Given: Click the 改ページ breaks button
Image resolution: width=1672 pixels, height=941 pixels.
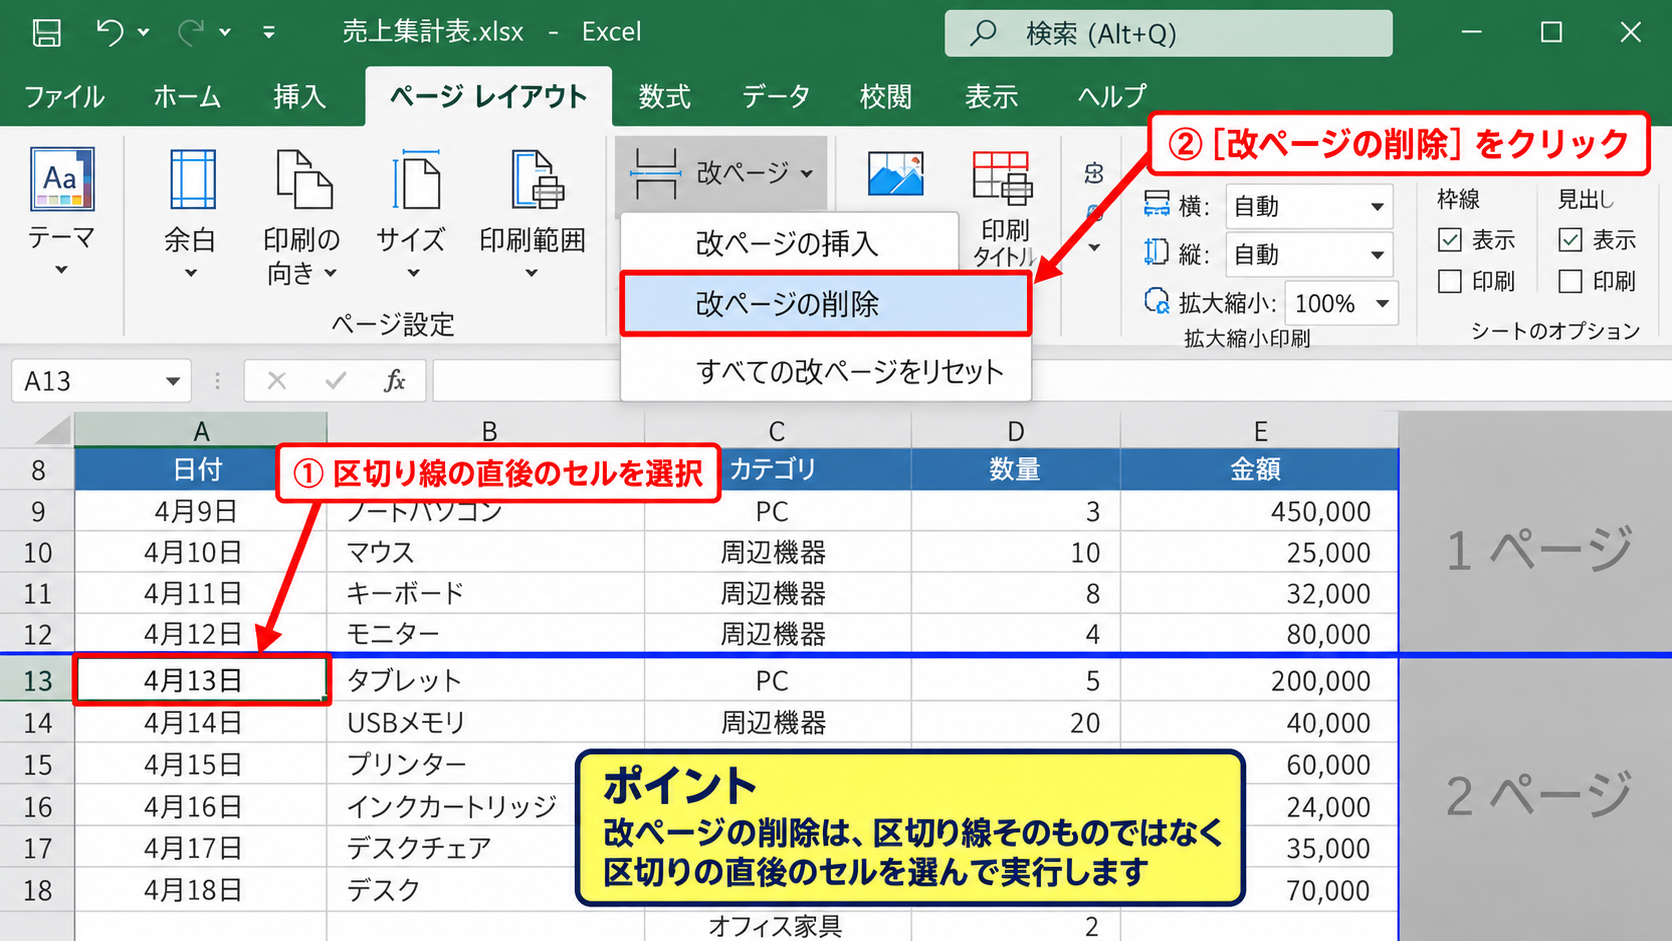Looking at the screenshot, I should tap(722, 173).
